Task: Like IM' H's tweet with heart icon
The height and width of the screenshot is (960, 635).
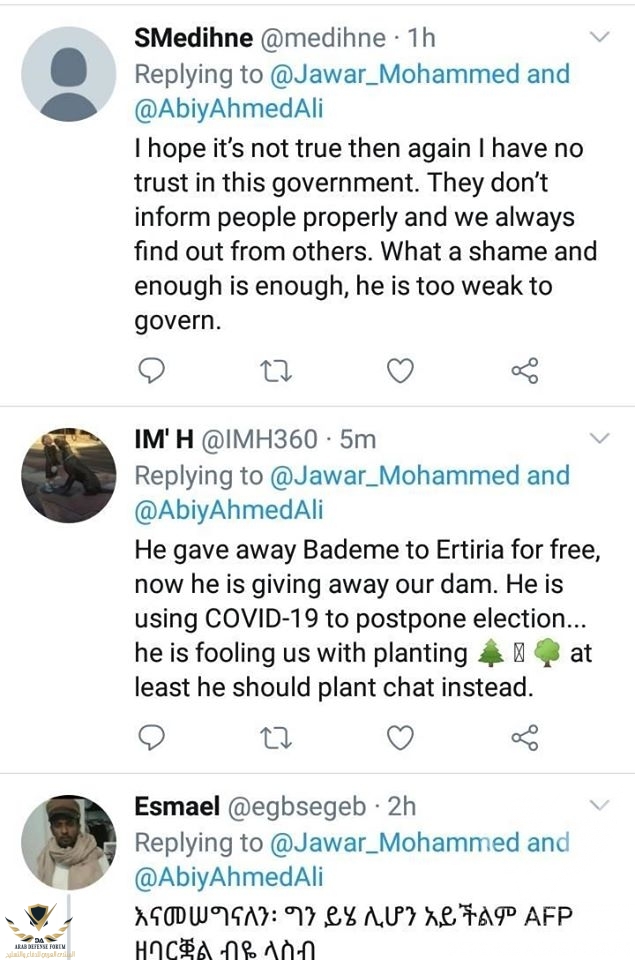Action: click(x=400, y=738)
